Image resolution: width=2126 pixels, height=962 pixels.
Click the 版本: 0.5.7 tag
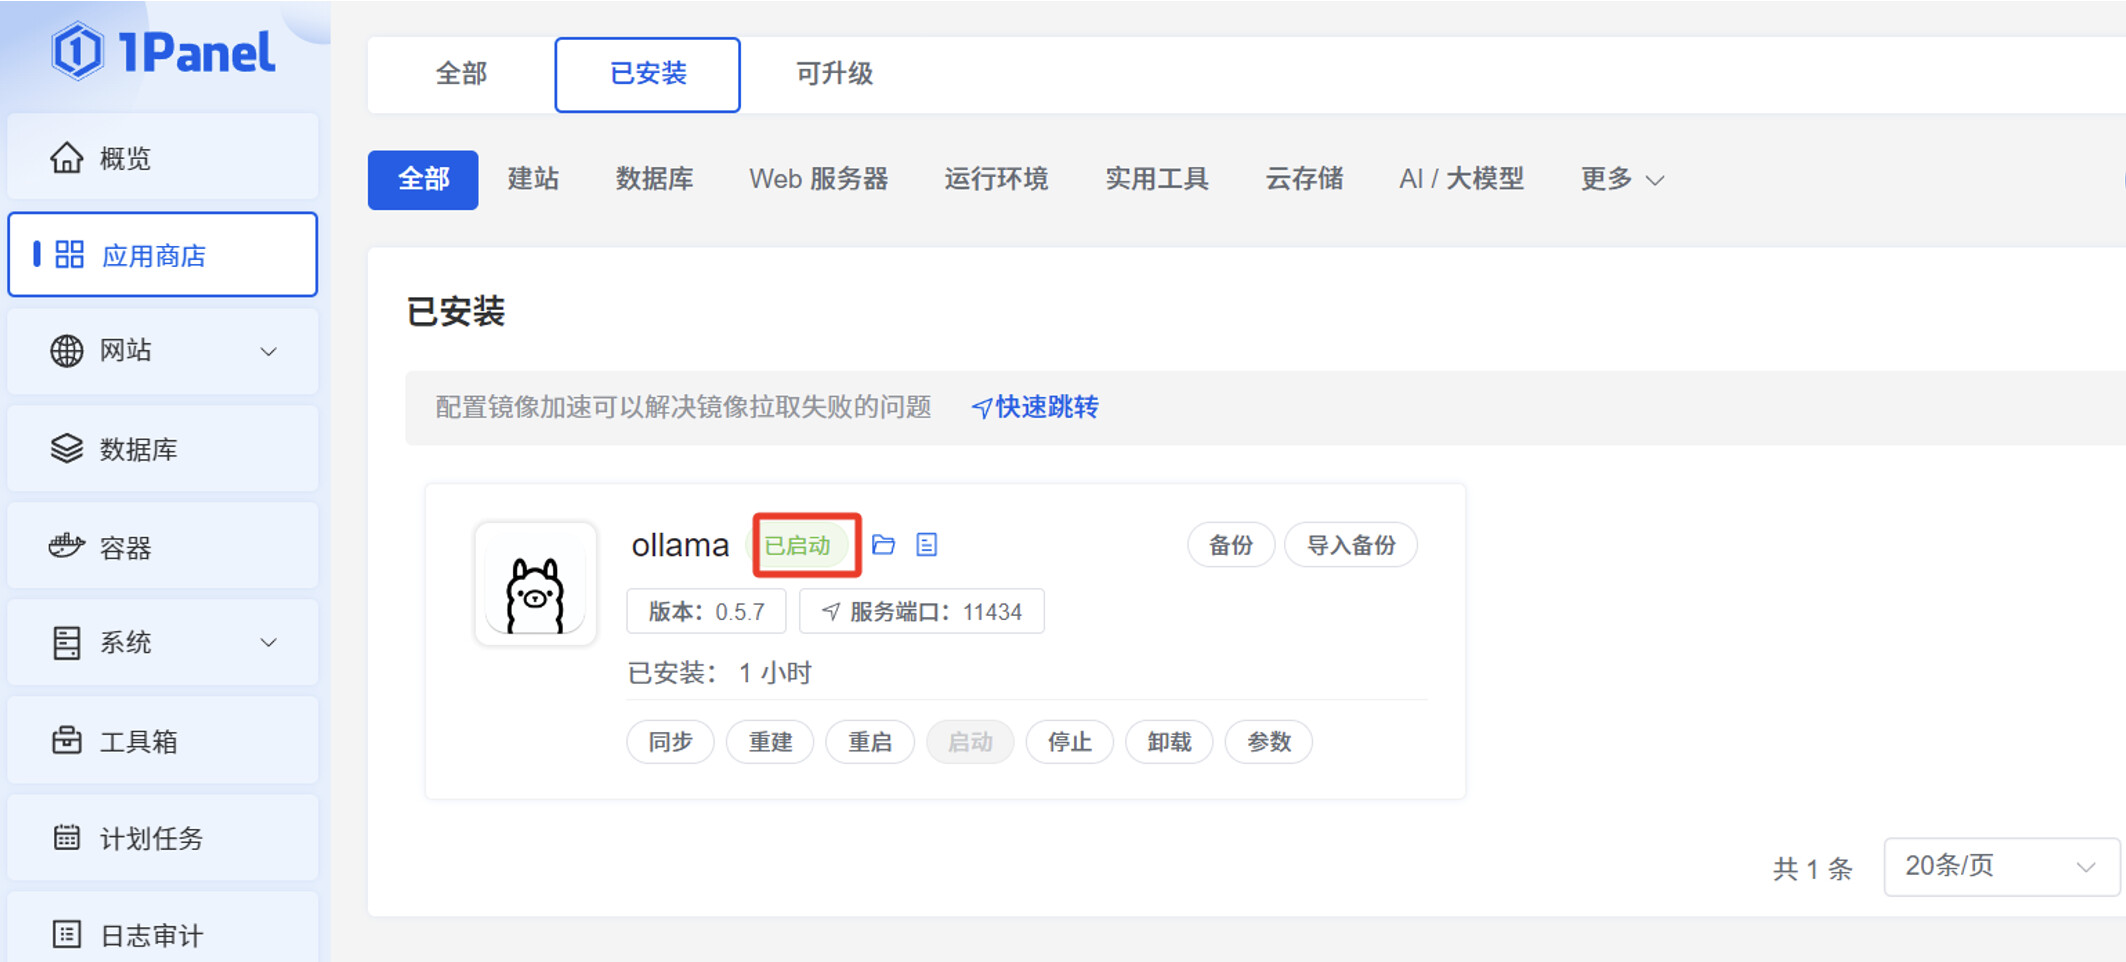click(x=706, y=611)
